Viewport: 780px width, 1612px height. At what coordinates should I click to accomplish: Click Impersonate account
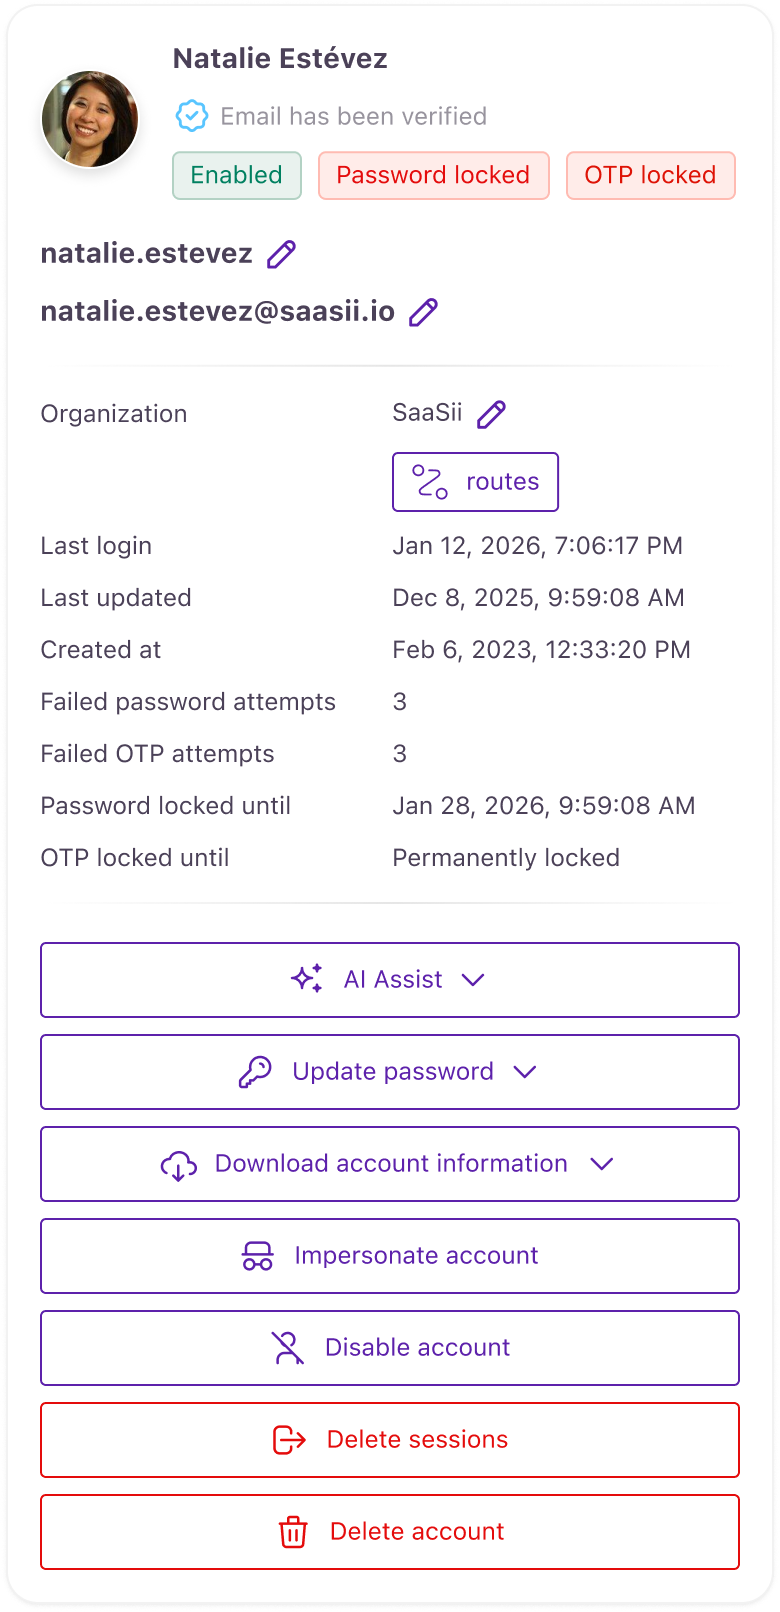click(389, 1255)
